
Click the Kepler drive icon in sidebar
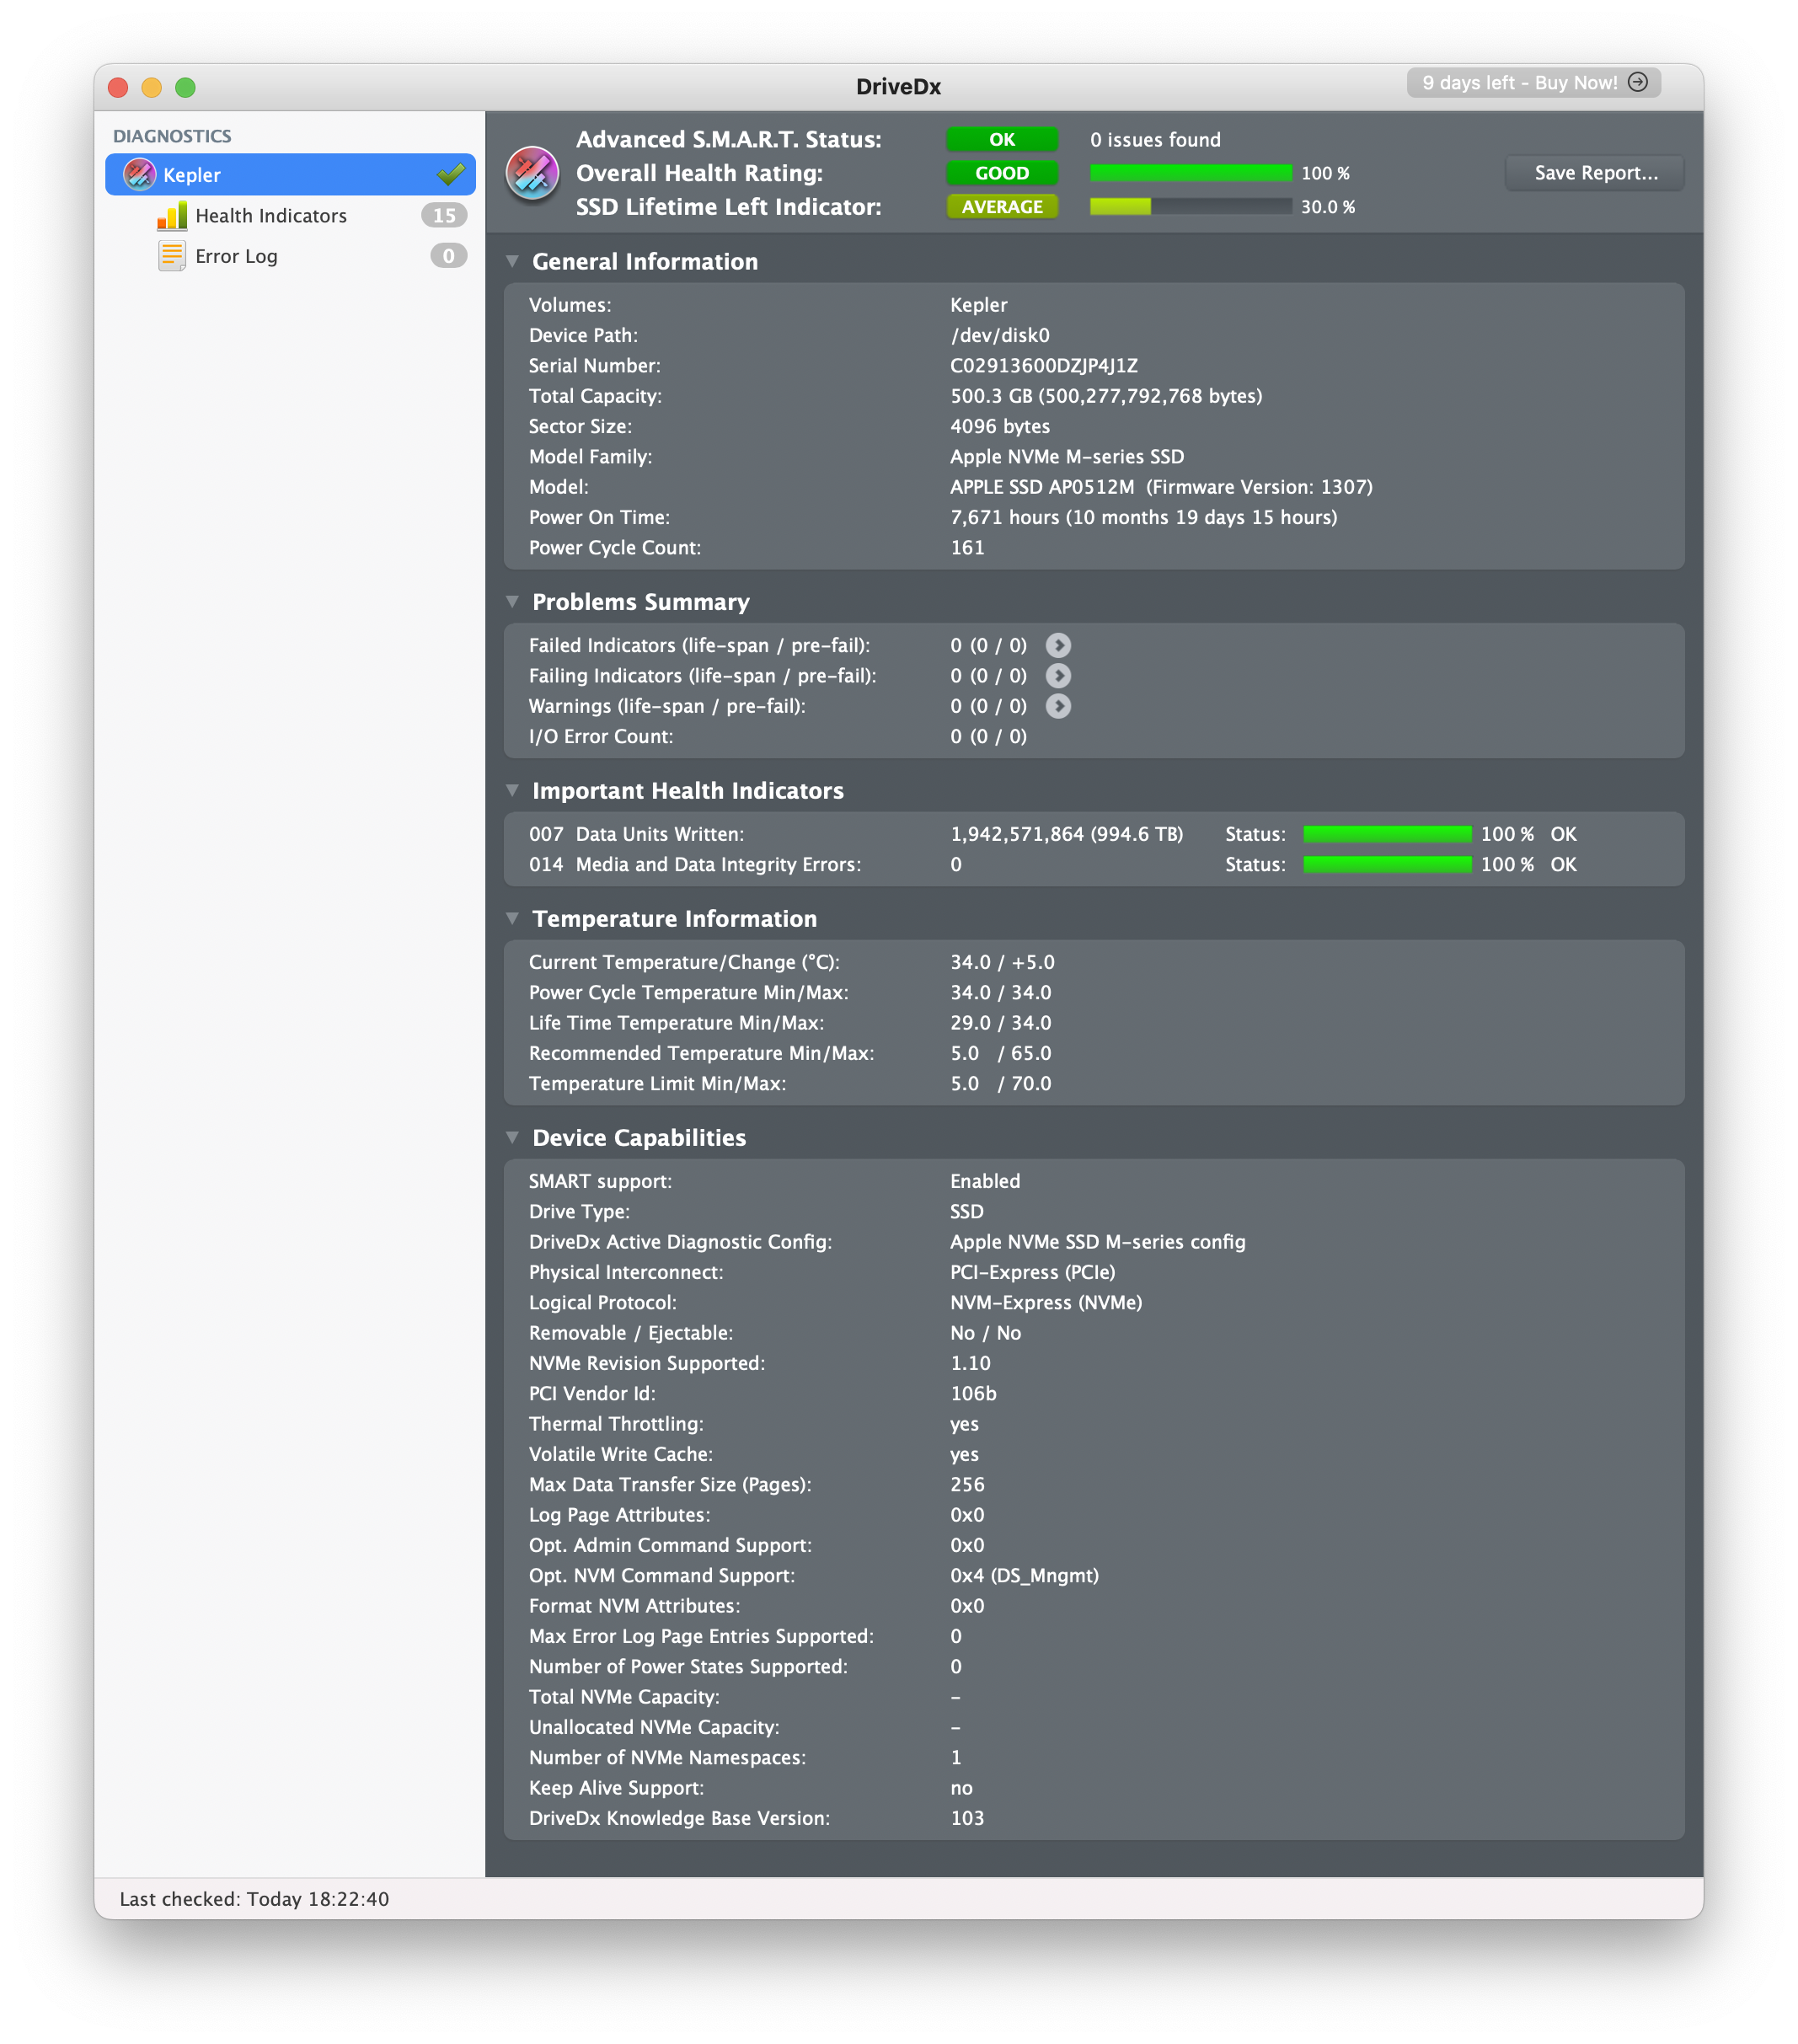(x=139, y=175)
